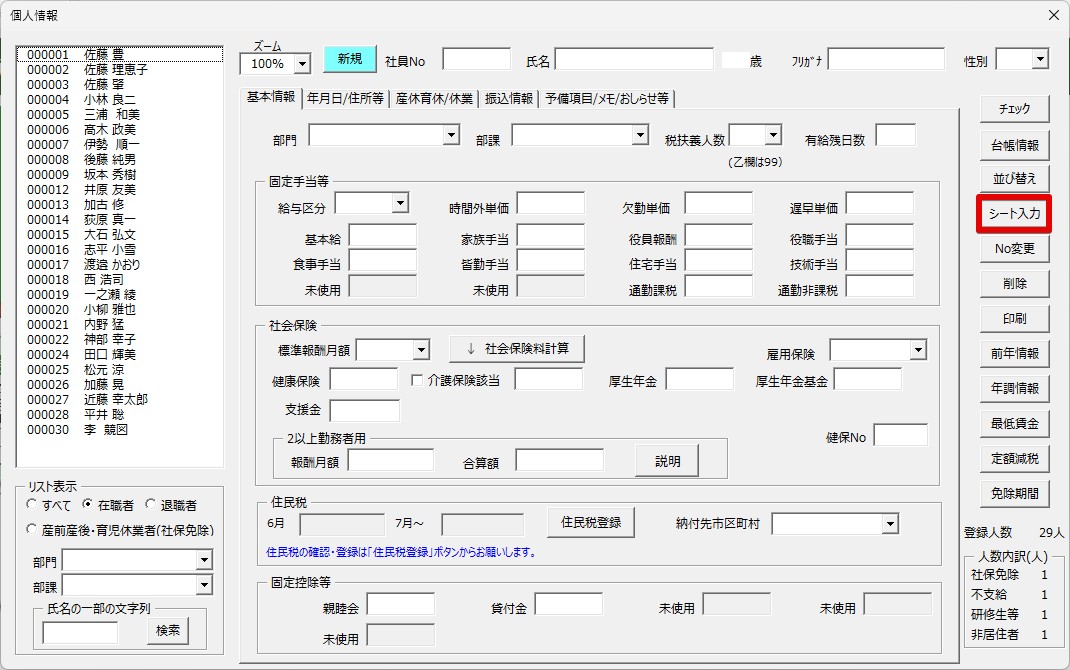Screen dimensions: 1070x670
Task: Click the 並び替え button
Action: (x=1014, y=179)
